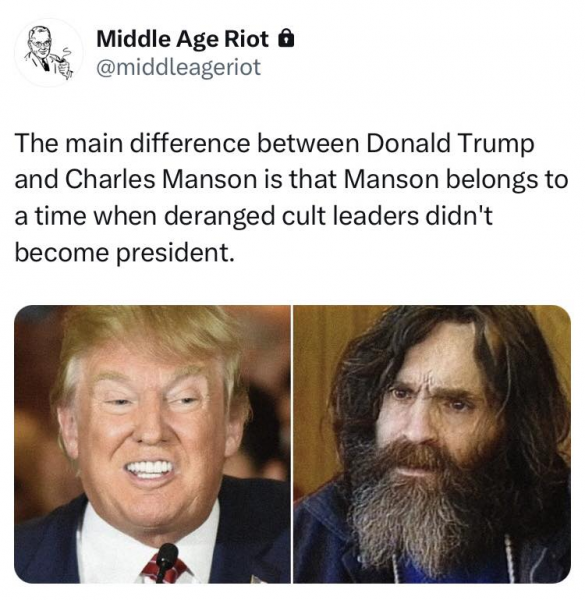Expand the left photo of the smiling man

(152, 444)
